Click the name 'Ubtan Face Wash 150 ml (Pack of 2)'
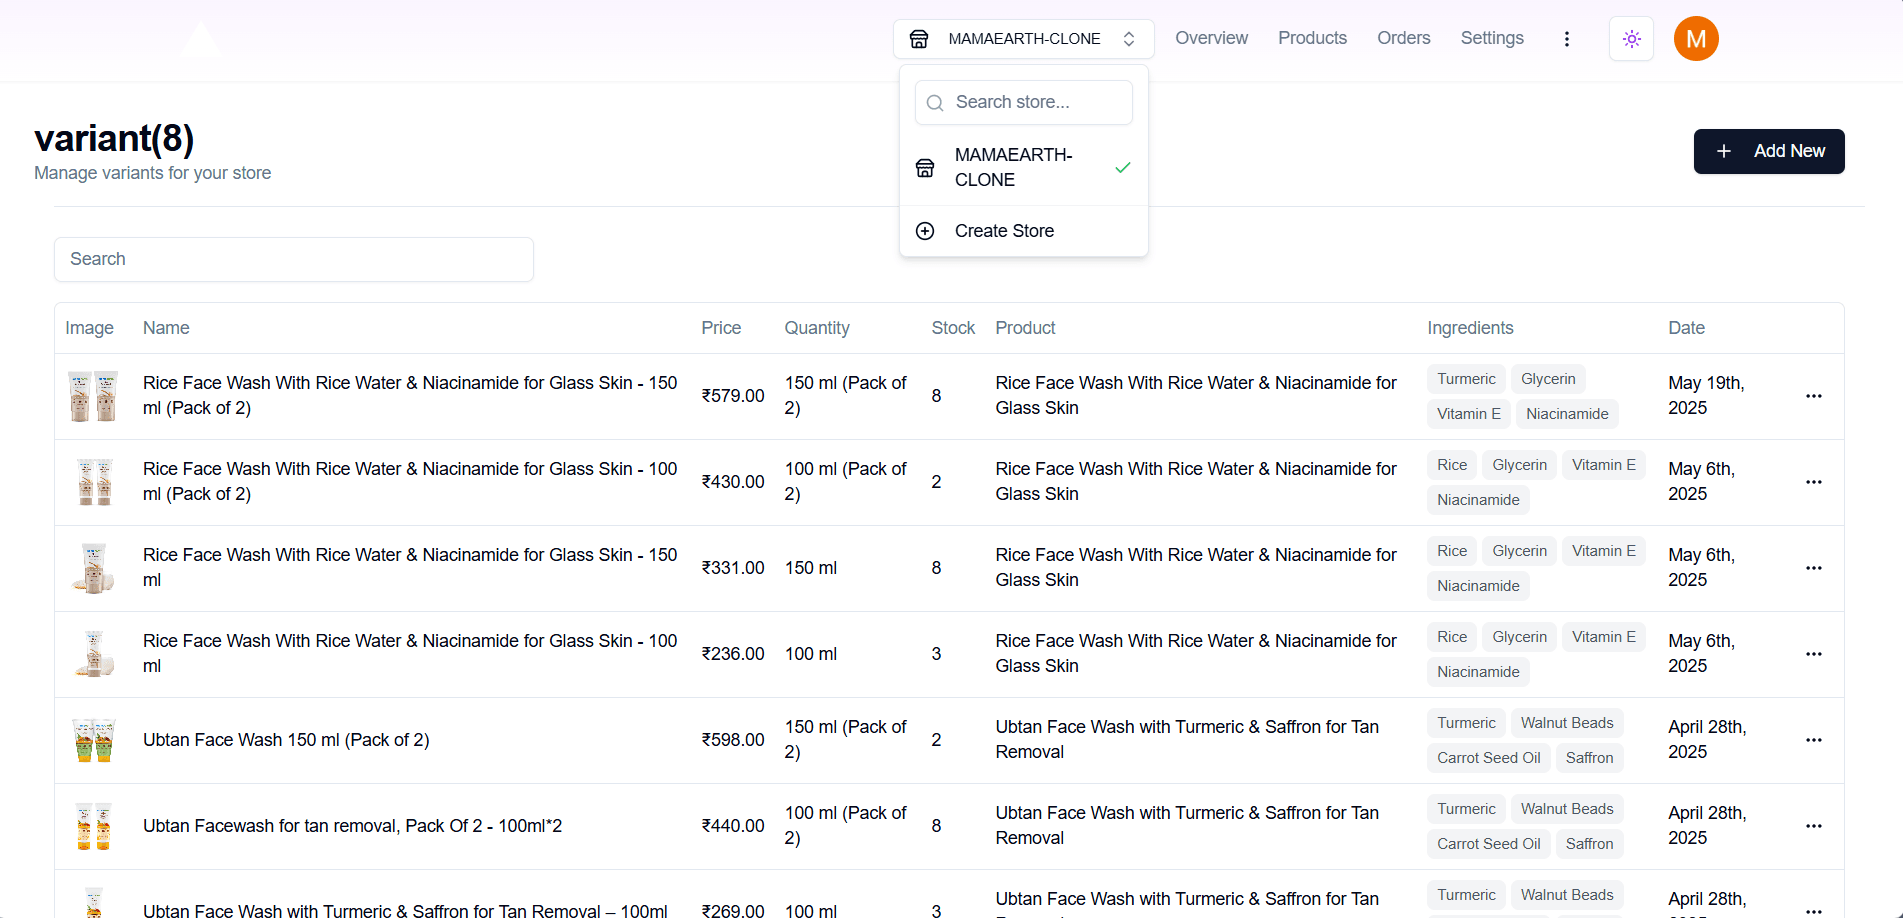 click(286, 740)
